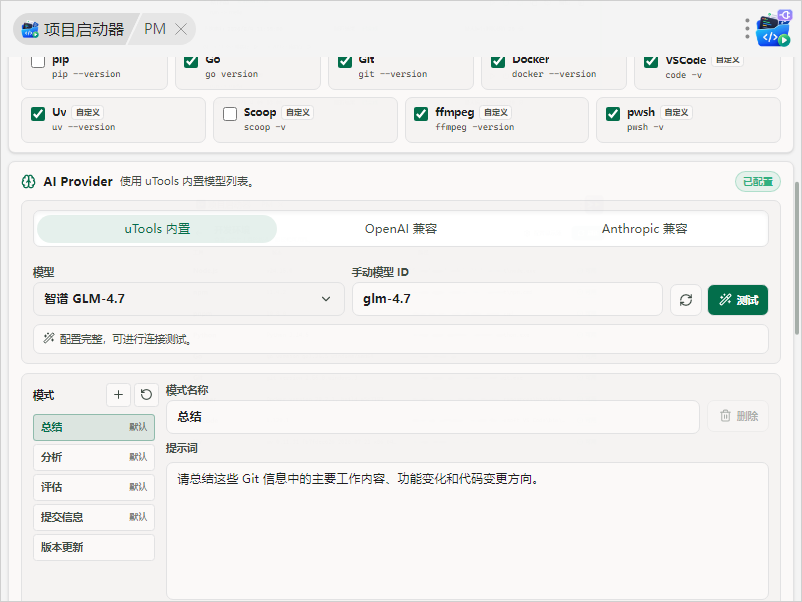Image resolution: width=802 pixels, height=602 pixels.
Task: Switch to the uTools 内置 tab
Action: point(157,229)
